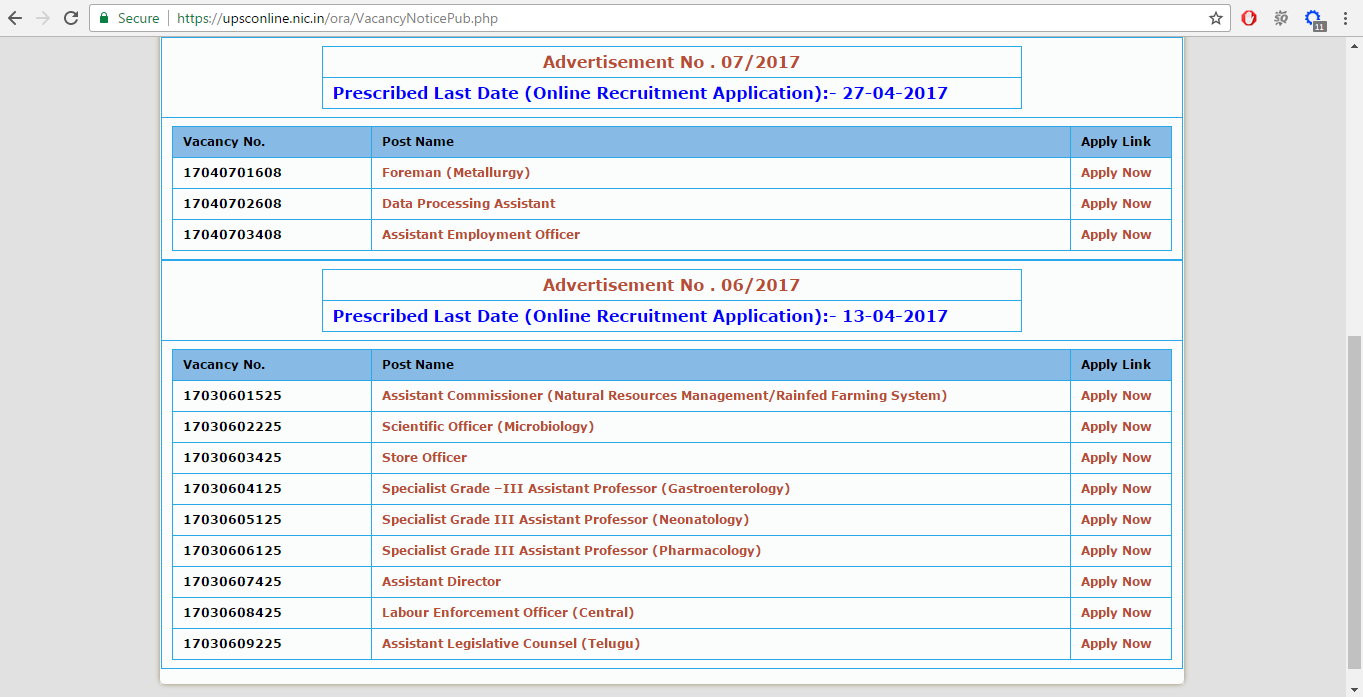The height and width of the screenshot is (697, 1363).
Task: Open the red AdBlock extension
Action: 1249,17
